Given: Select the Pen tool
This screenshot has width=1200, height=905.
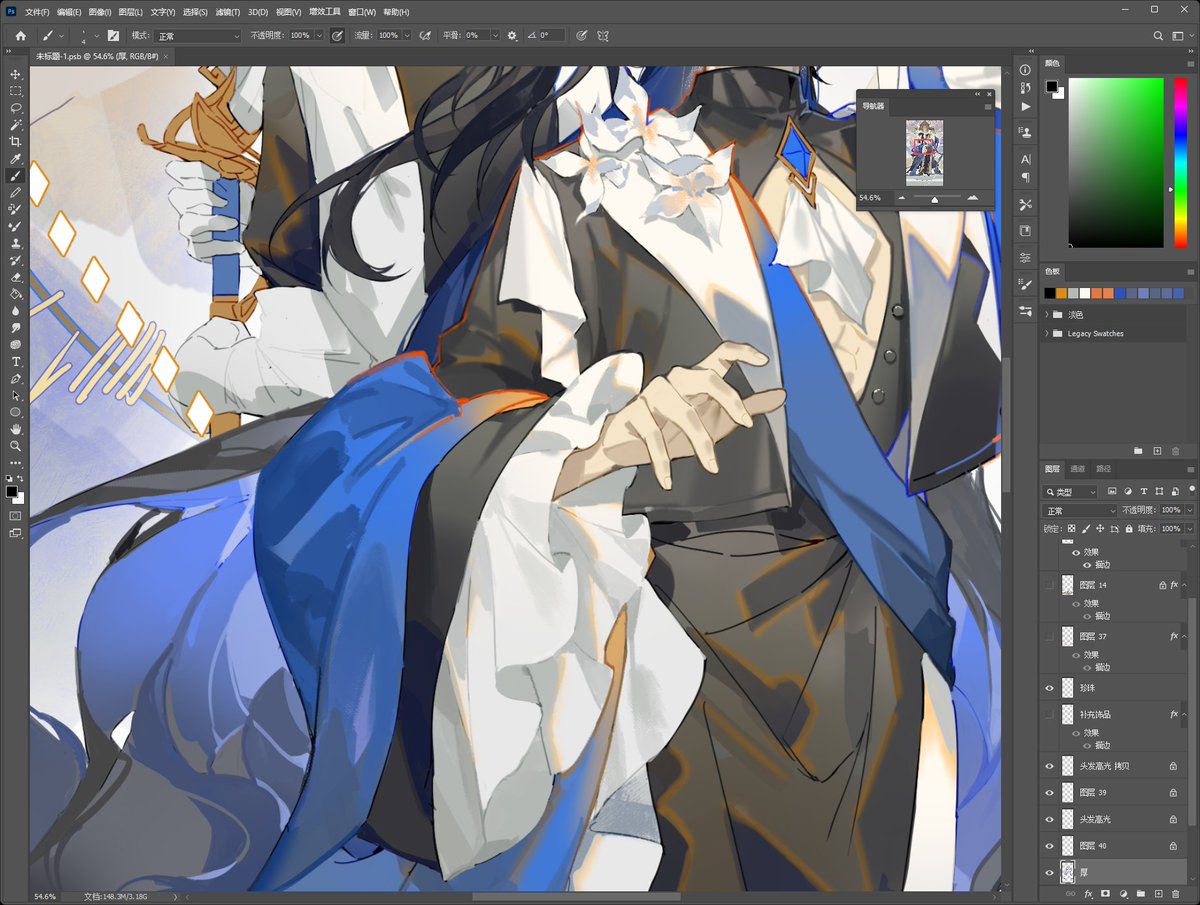Looking at the screenshot, I should click(x=15, y=378).
